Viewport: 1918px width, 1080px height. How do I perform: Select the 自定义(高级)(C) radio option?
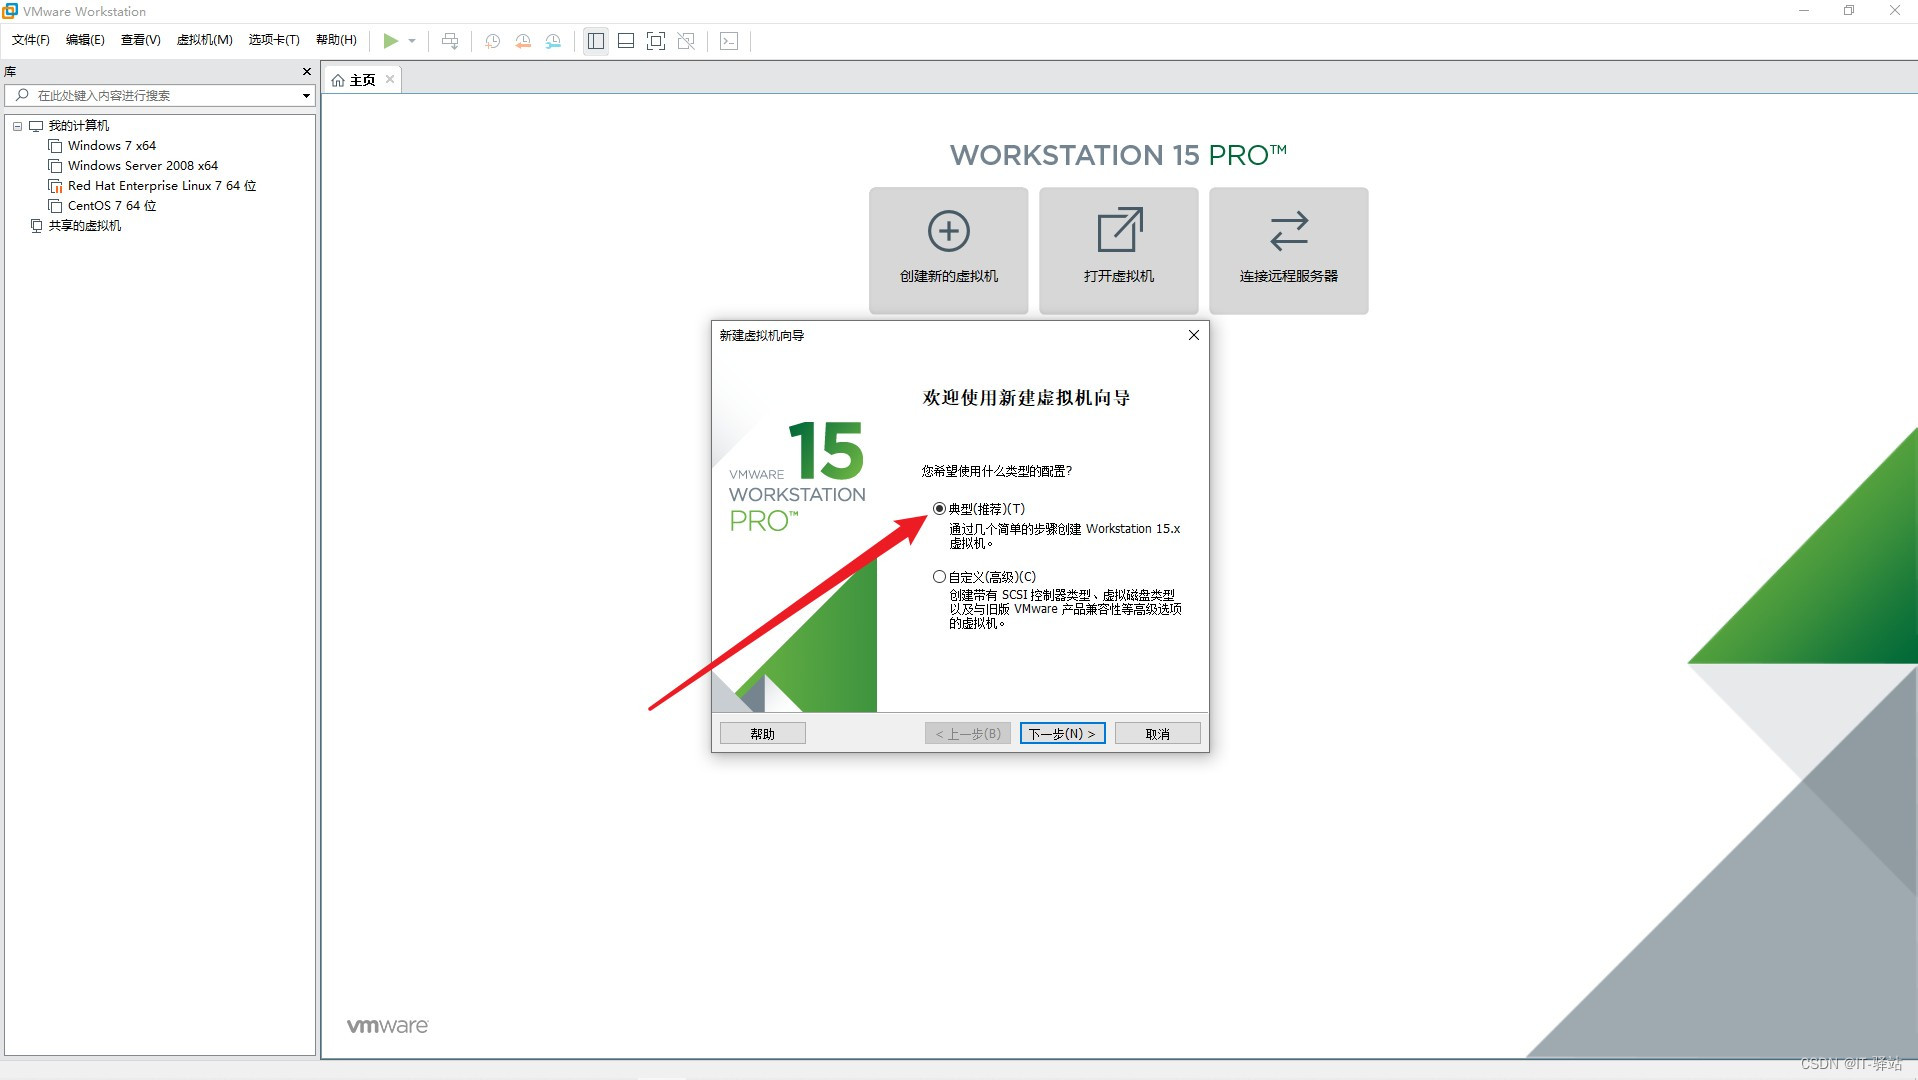939,577
